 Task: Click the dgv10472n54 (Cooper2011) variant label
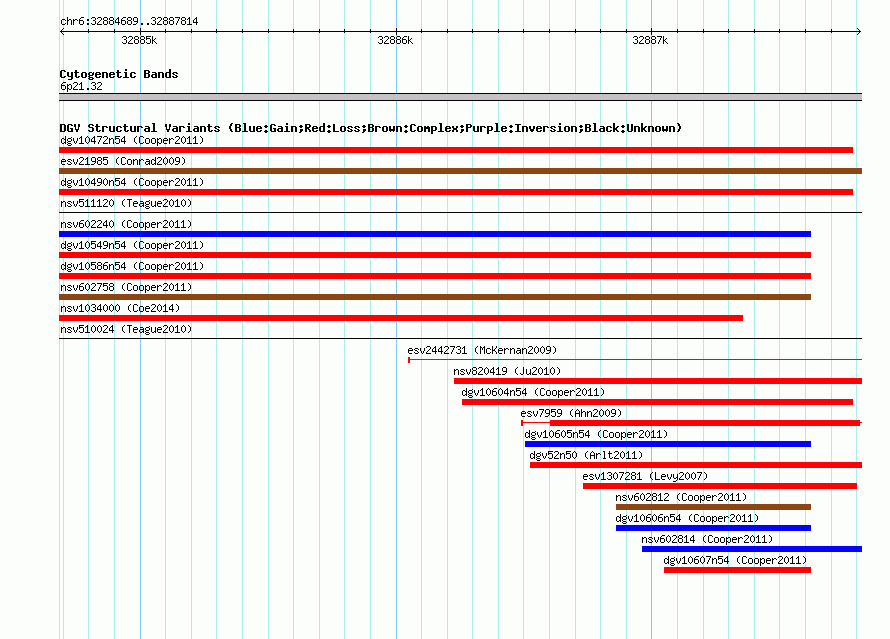tap(132, 140)
